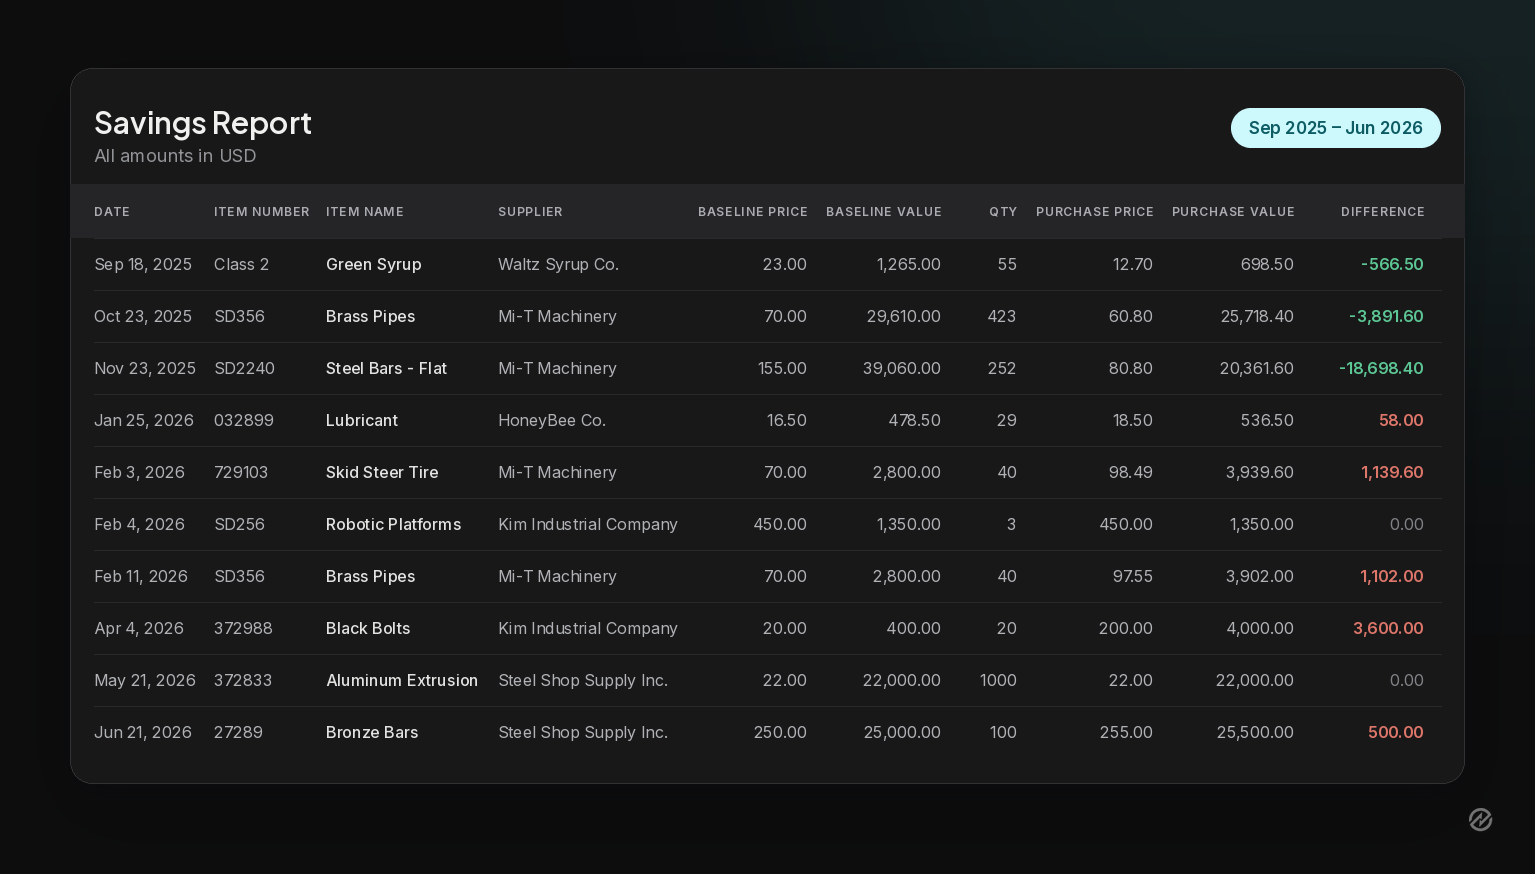The height and width of the screenshot is (874, 1535).
Task: Click the SUPPLIER column header
Action: (x=530, y=212)
